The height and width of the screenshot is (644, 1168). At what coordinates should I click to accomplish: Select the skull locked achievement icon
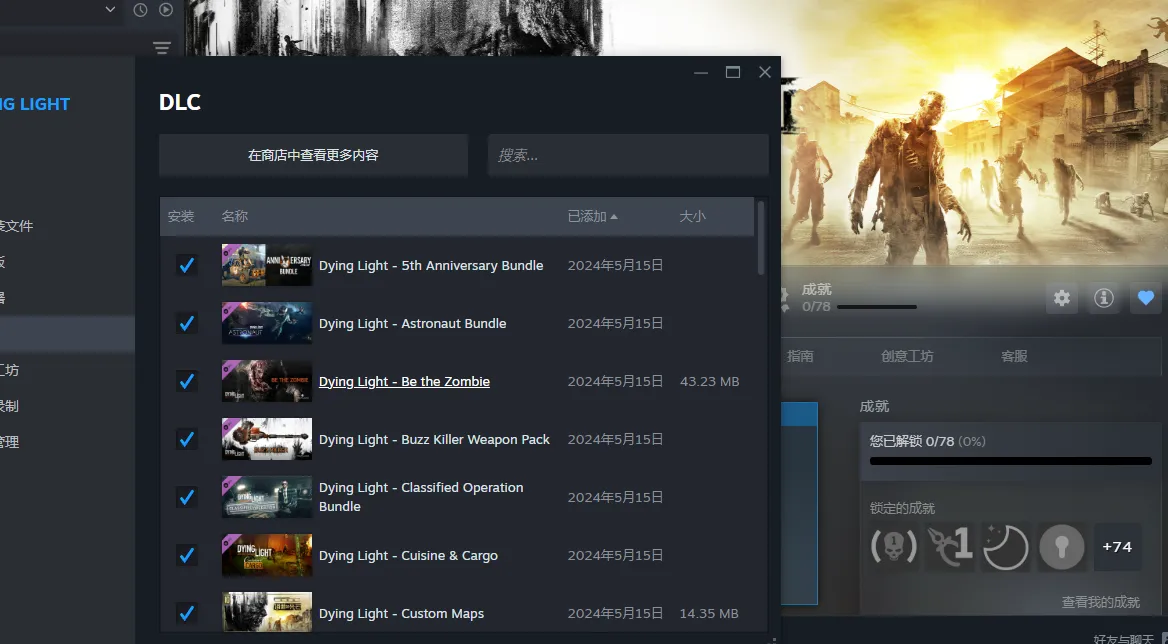click(x=893, y=547)
